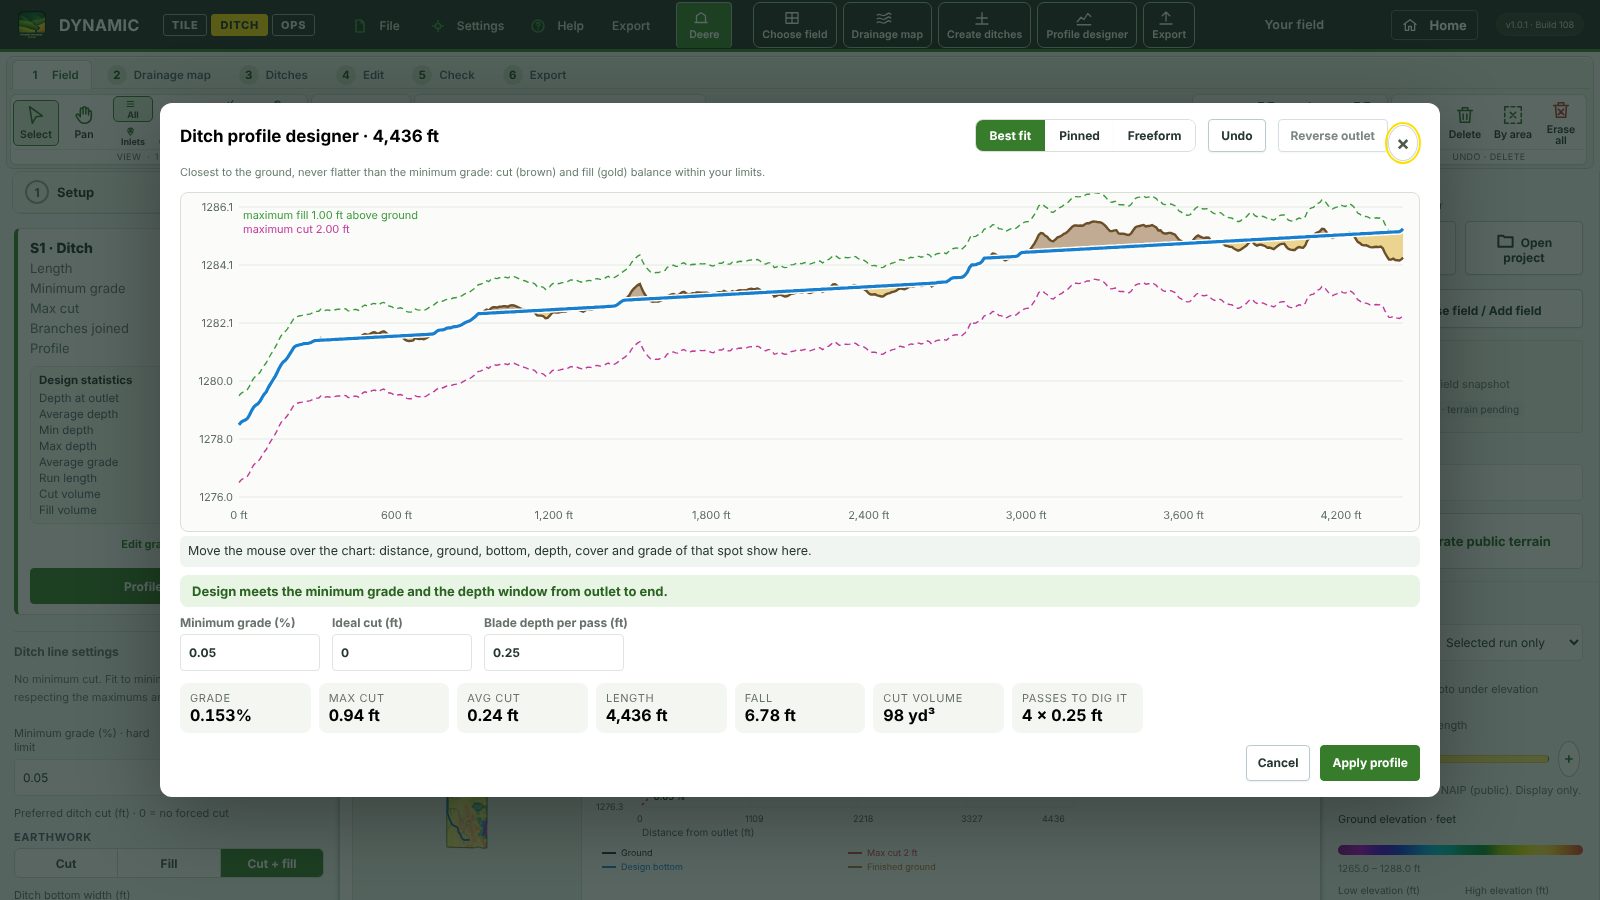This screenshot has width=1600, height=900.
Task: Click the Reverse outlet button
Action: [x=1332, y=136]
